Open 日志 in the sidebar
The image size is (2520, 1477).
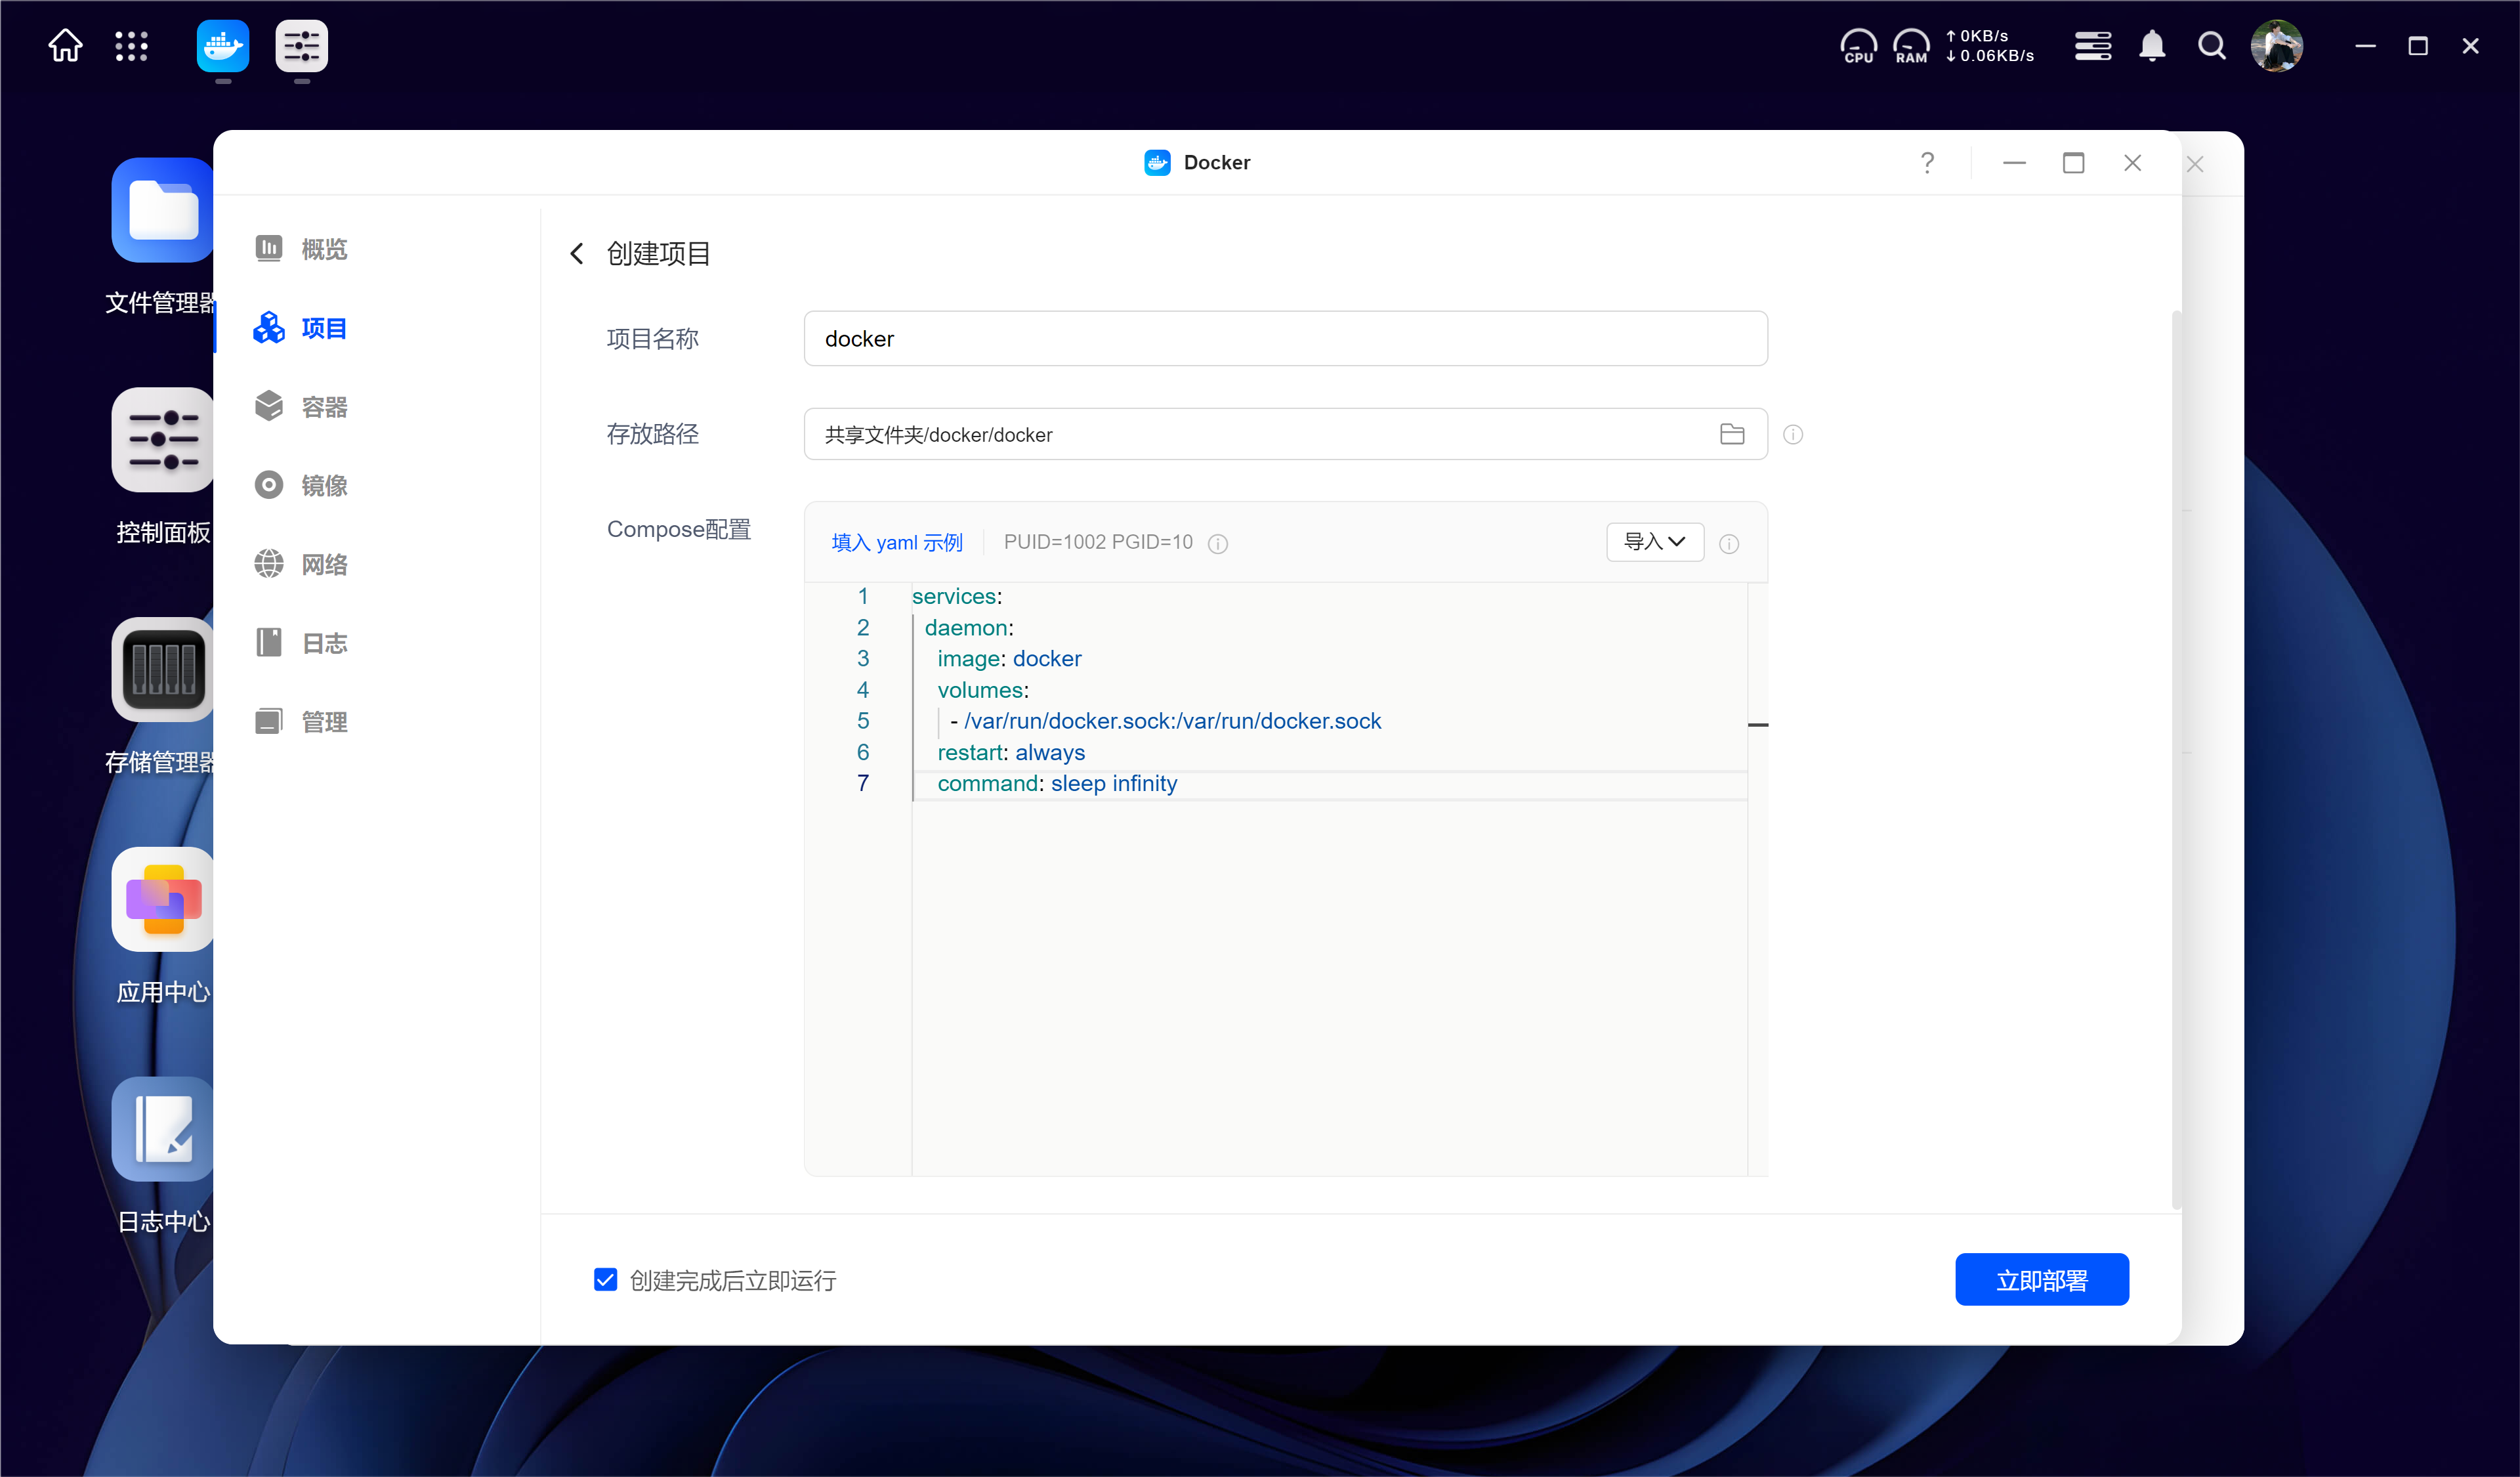(301, 643)
